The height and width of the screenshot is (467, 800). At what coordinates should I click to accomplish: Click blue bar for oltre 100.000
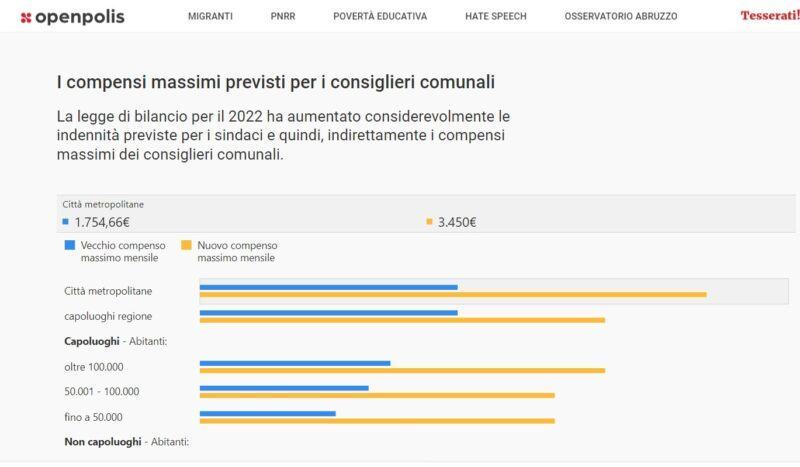tap(295, 362)
